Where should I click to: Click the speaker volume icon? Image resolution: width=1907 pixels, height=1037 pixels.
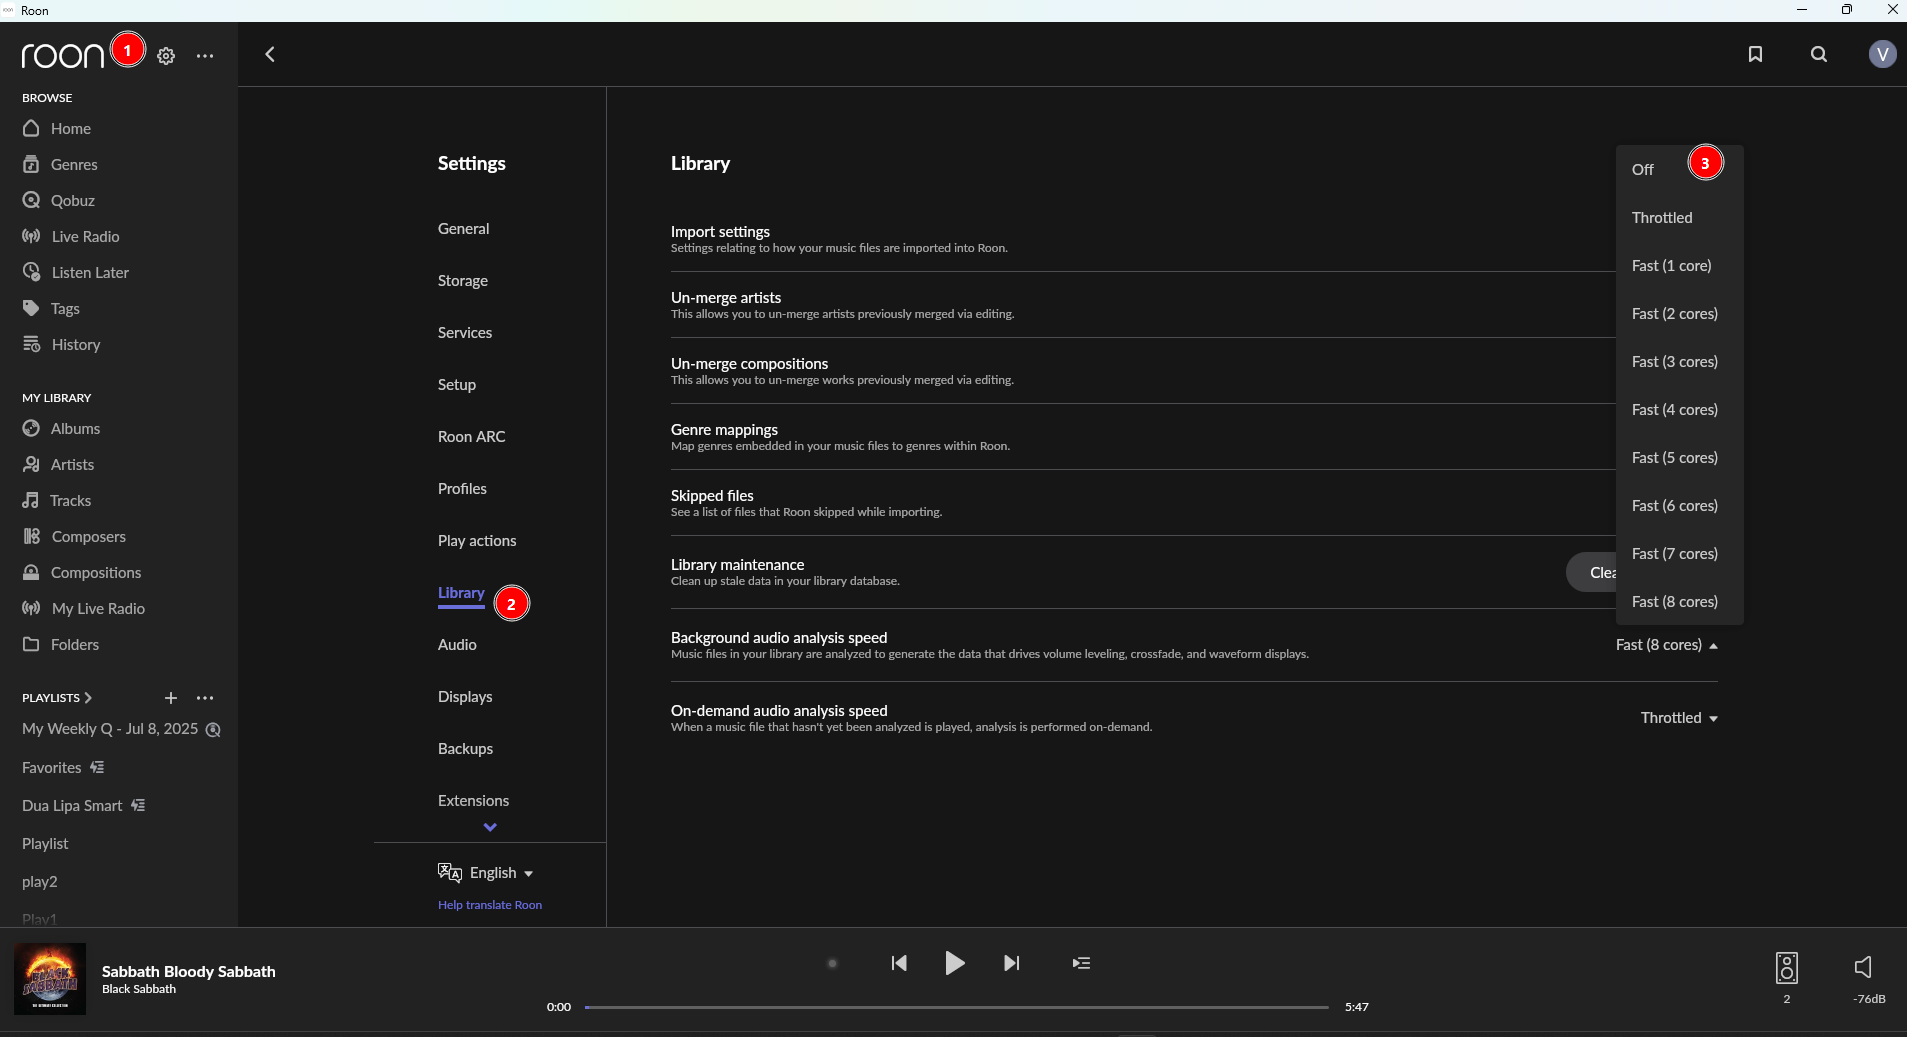1863,966
